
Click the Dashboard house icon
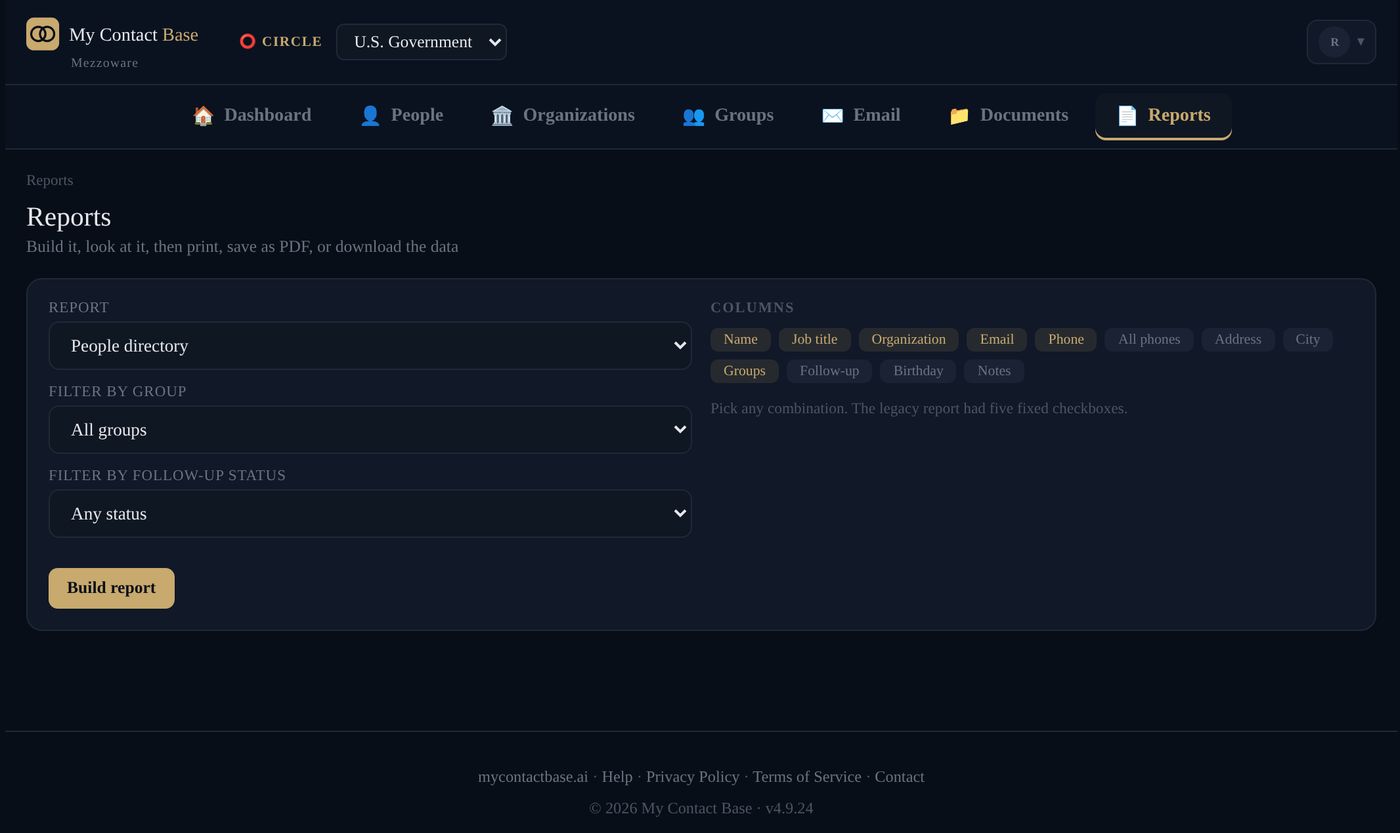(203, 116)
